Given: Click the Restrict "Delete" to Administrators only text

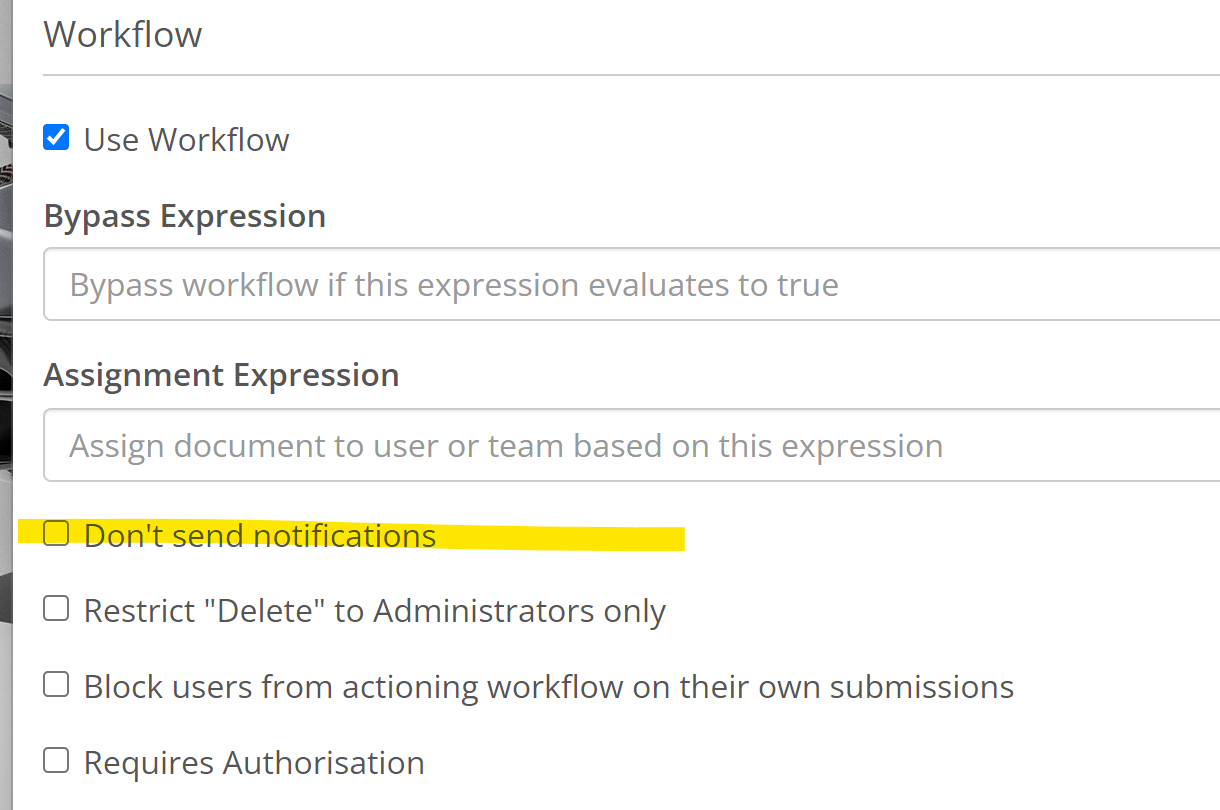Looking at the screenshot, I should coord(374,610).
